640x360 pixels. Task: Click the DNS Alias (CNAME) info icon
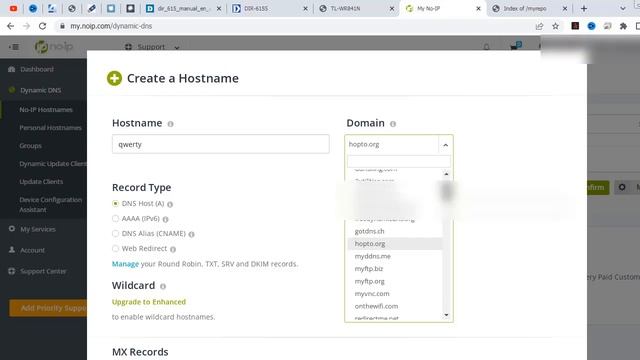coord(191,234)
